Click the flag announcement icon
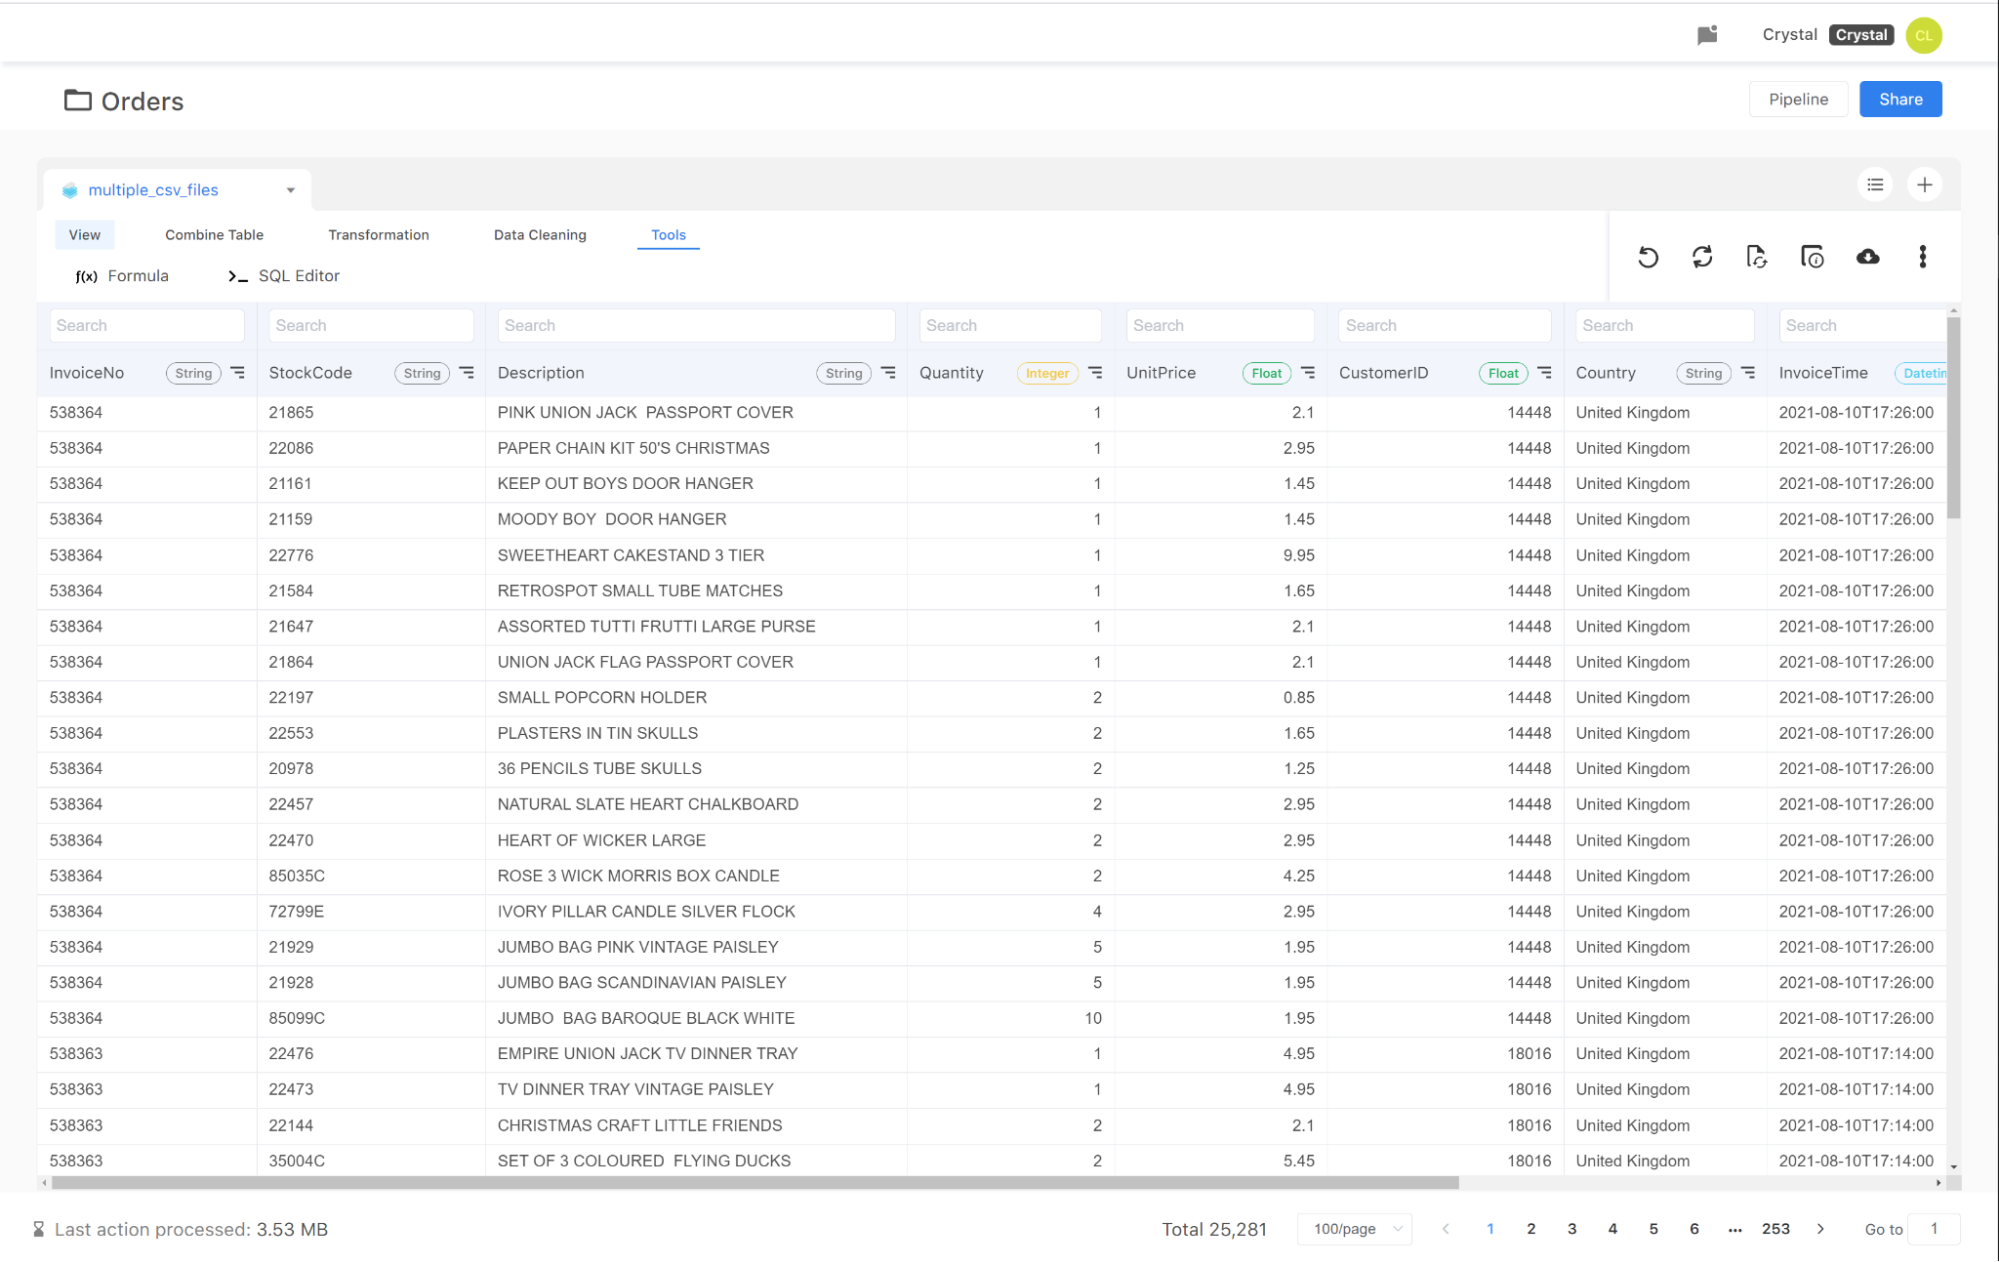 pos(1707,34)
